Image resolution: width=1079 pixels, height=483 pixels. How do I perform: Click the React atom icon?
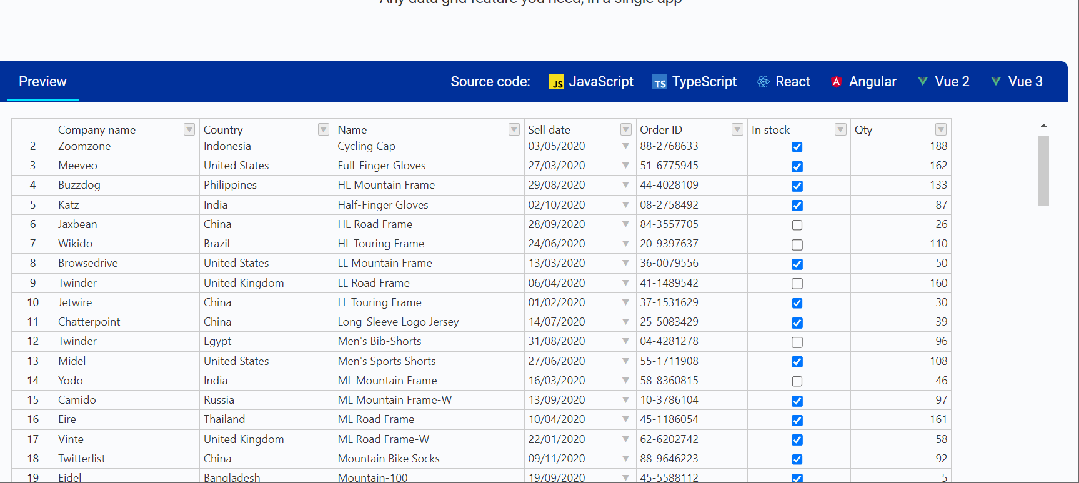763,82
